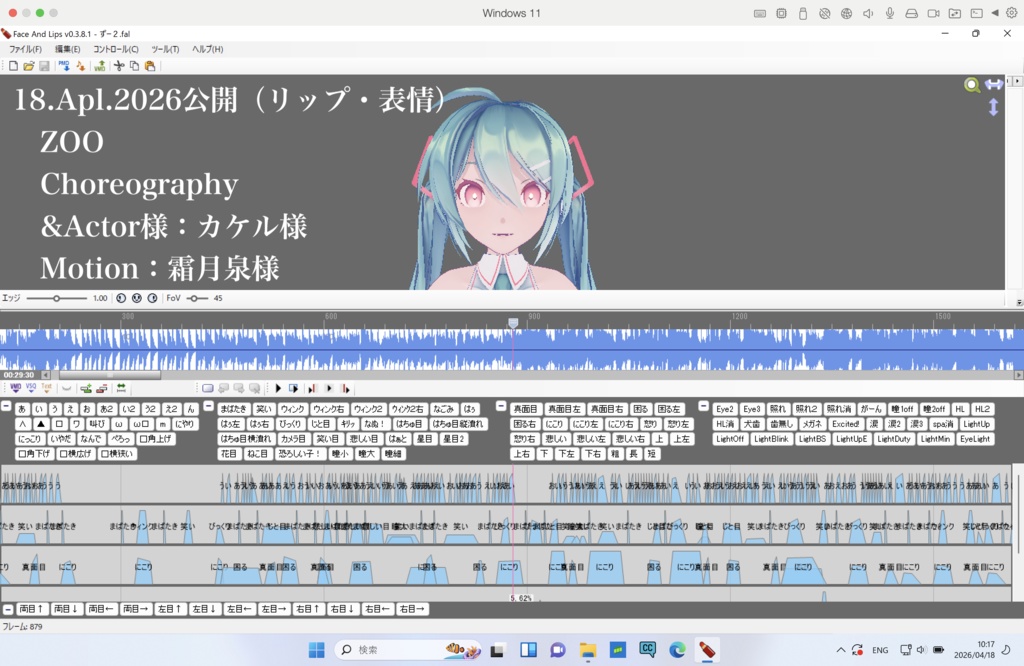Viewport: 1024px width, 666px height.
Task: Click the green horizontal fit-width icon
Action: pyautogui.click(x=121, y=388)
